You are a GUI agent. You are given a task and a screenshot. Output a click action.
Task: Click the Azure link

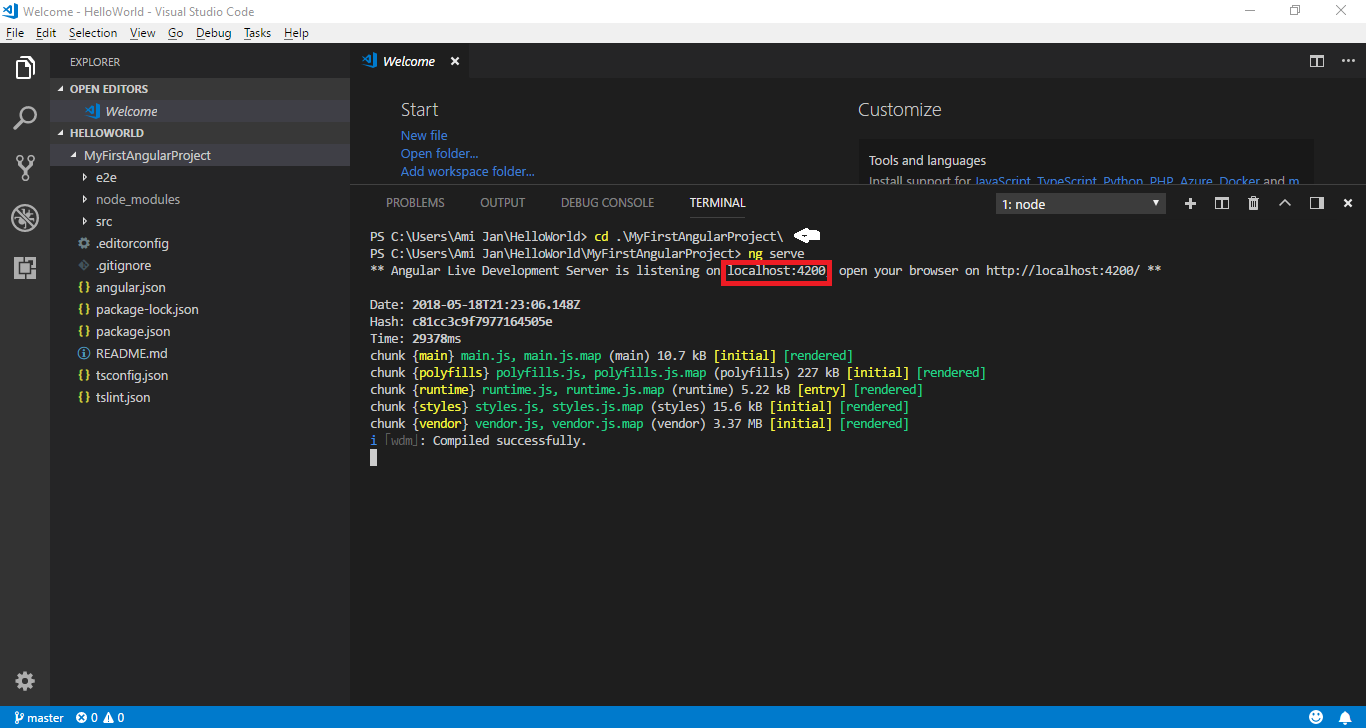click(x=1196, y=181)
